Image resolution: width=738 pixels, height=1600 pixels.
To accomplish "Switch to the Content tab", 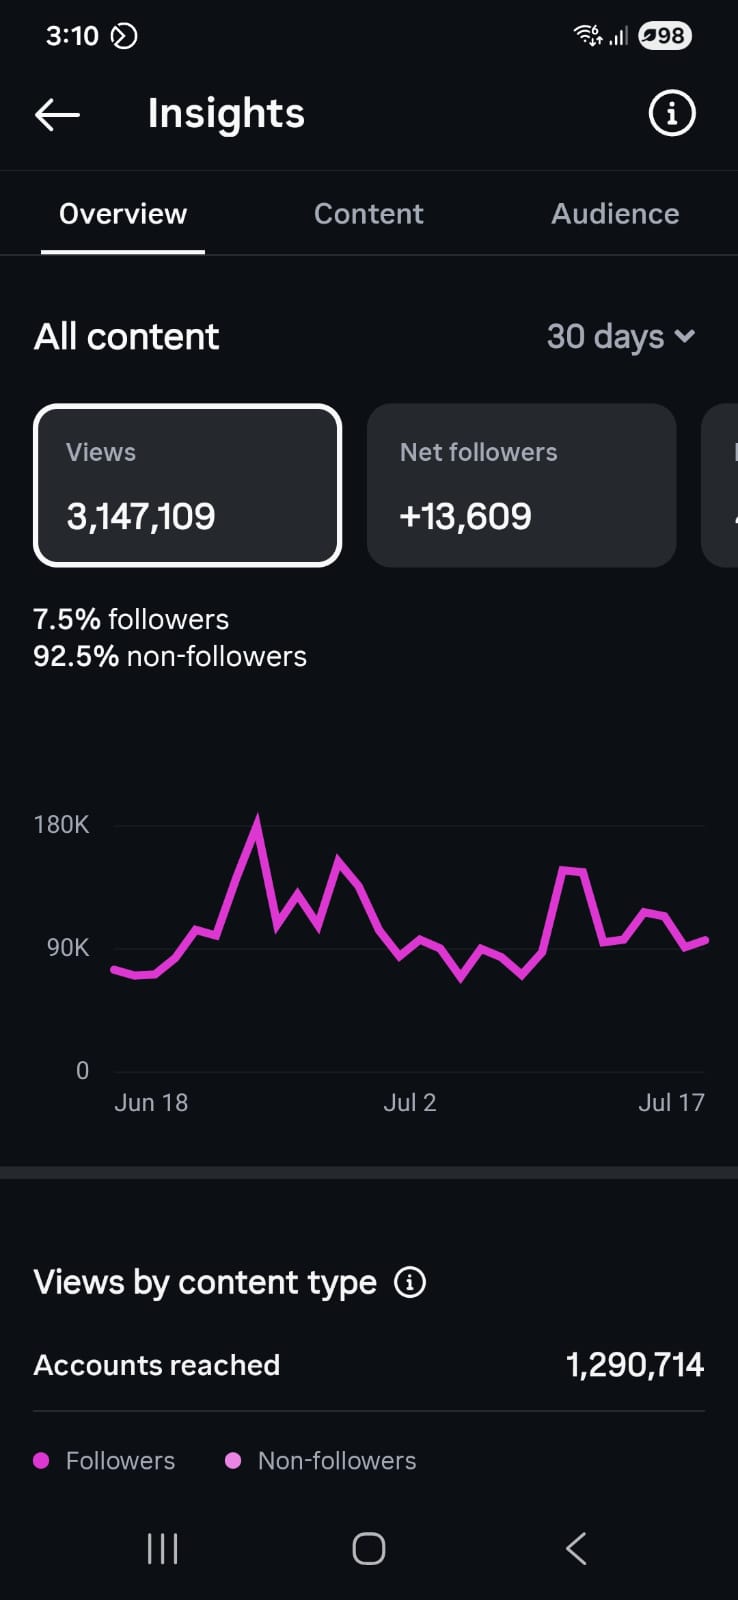I will pyautogui.click(x=369, y=214).
